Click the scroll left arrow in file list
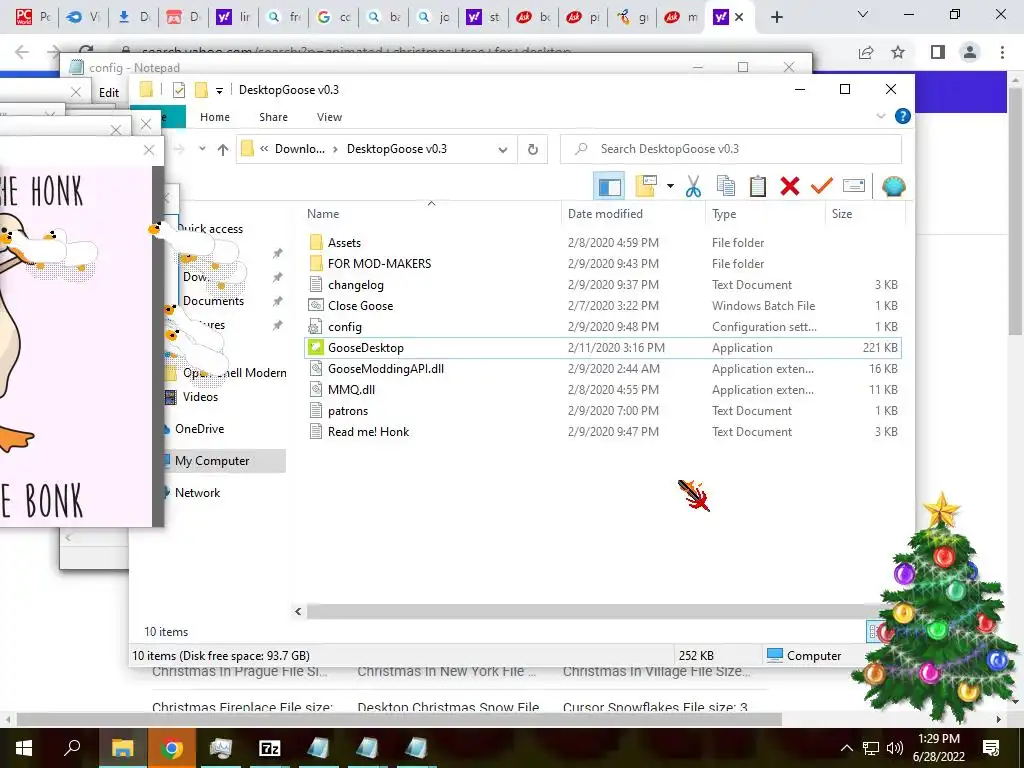The width and height of the screenshot is (1024, 768). point(298,612)
